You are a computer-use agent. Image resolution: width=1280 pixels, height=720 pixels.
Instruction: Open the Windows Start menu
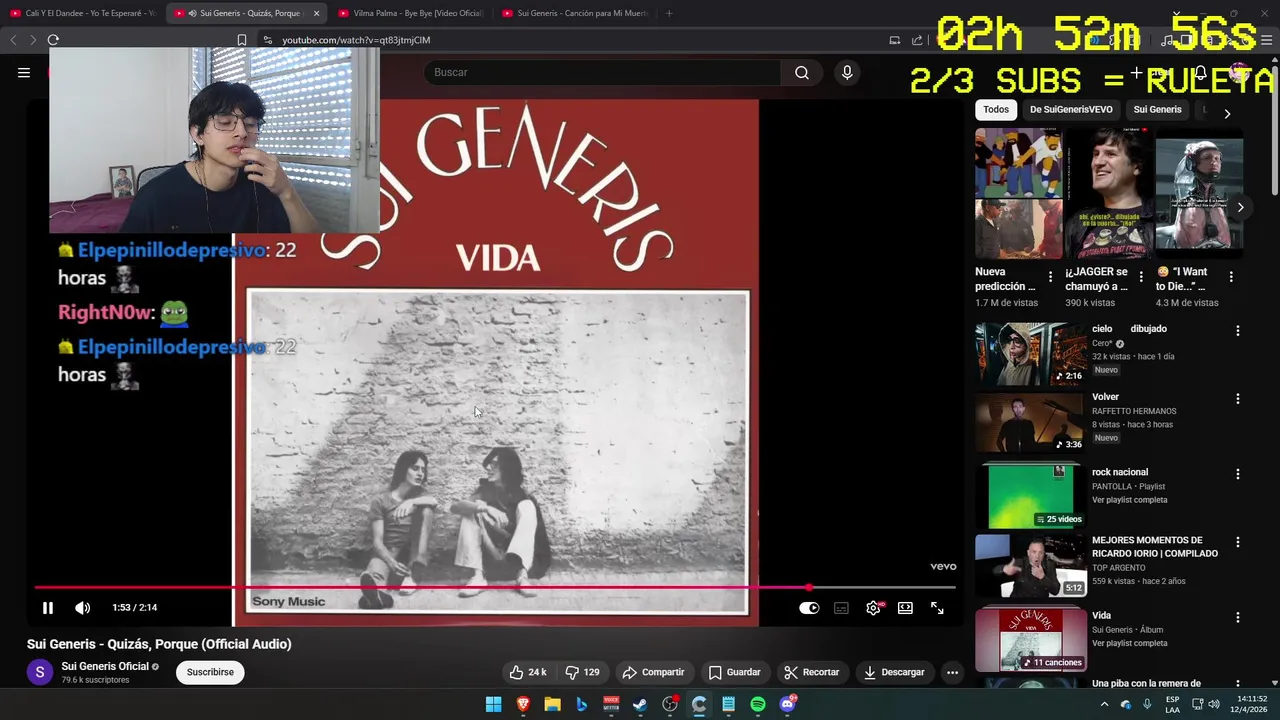pos(494,705)
